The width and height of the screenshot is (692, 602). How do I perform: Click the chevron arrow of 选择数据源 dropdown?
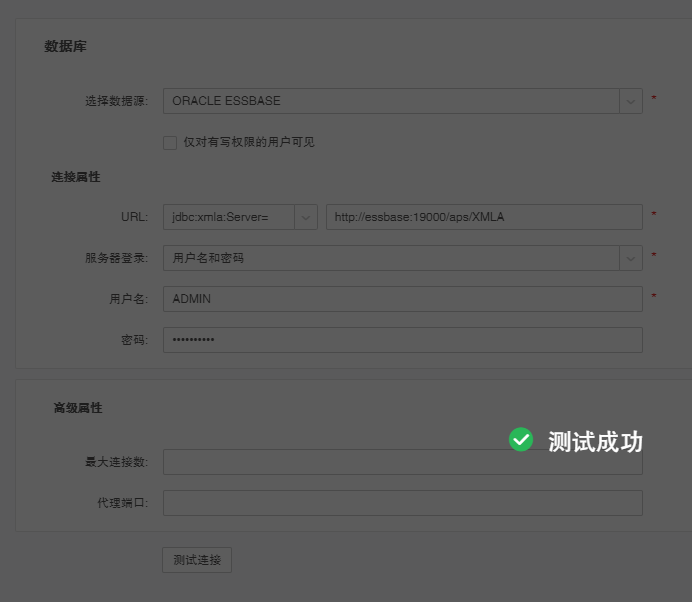(x=630, y=101)
